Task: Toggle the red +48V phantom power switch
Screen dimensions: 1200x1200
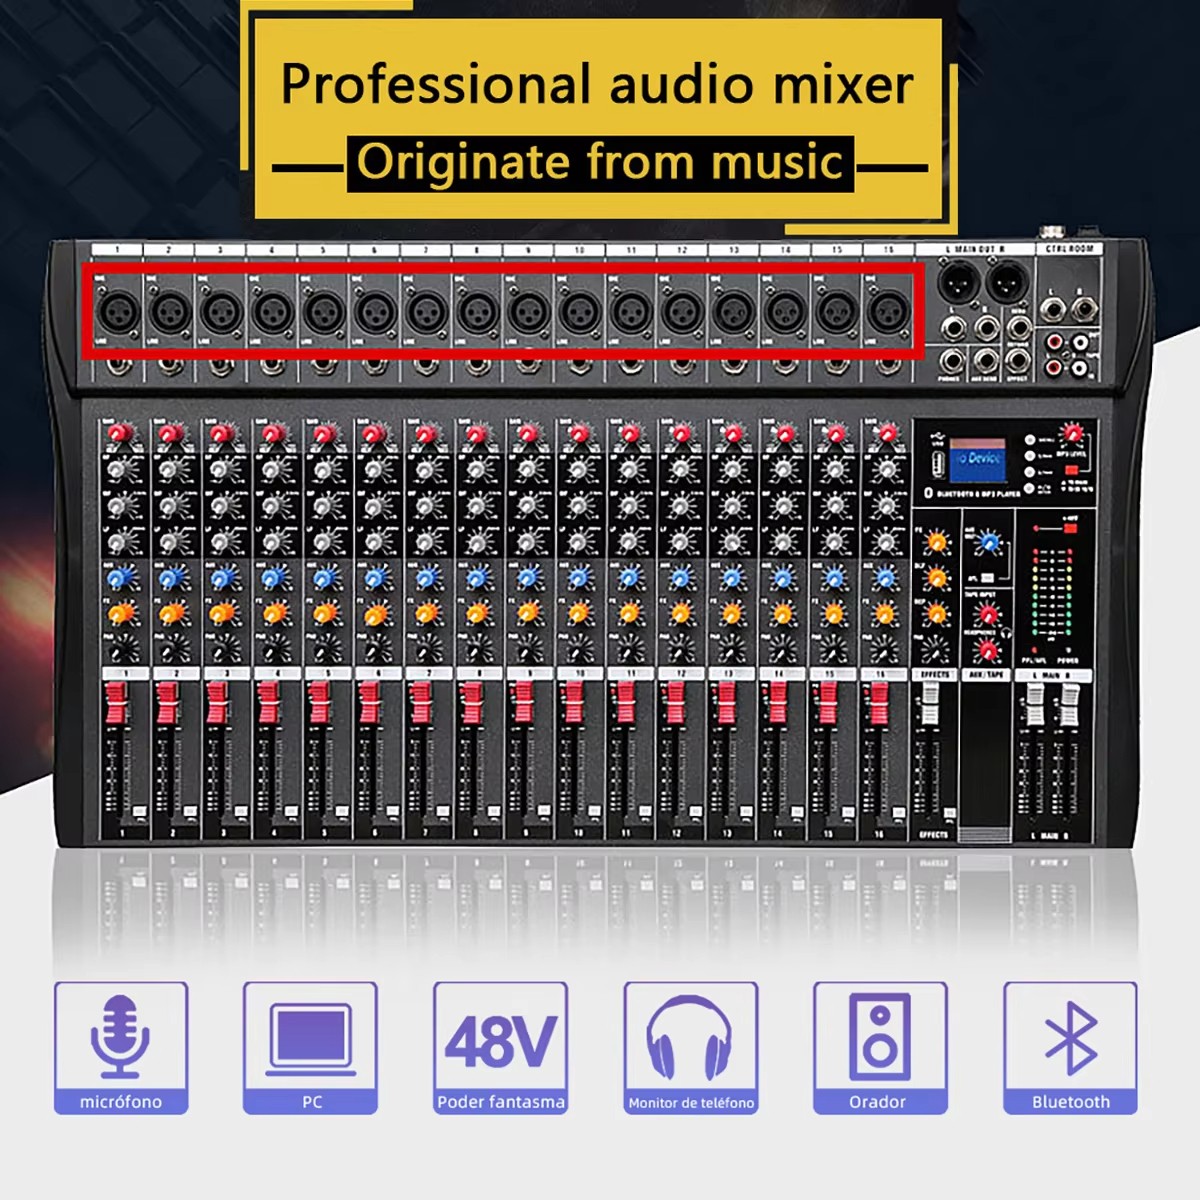Action: pos(1069,527)
